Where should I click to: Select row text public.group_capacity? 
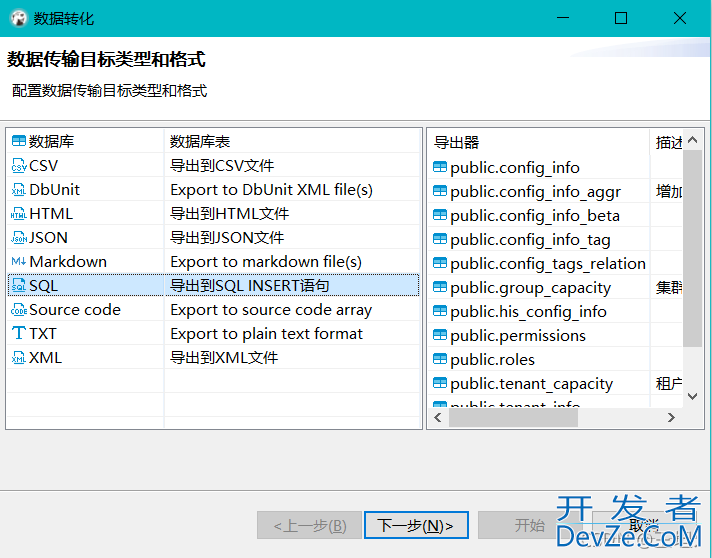pos(530,288)
